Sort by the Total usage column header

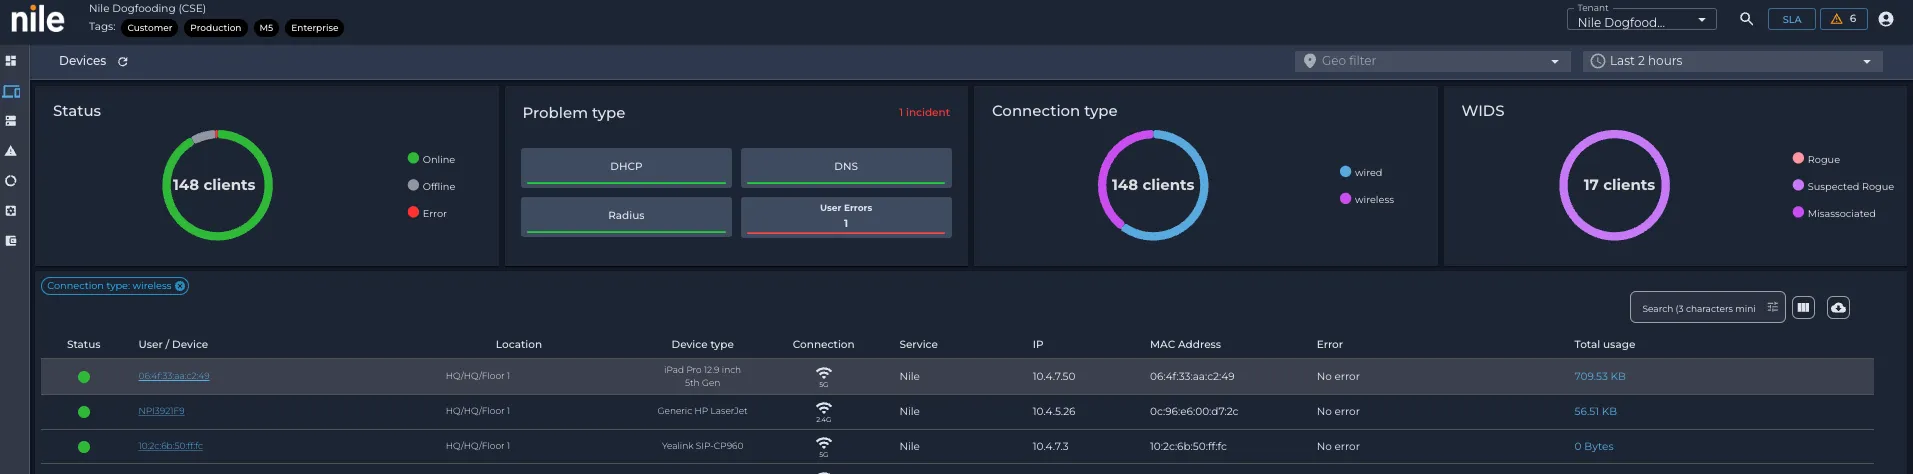[x=1605, y=344]
